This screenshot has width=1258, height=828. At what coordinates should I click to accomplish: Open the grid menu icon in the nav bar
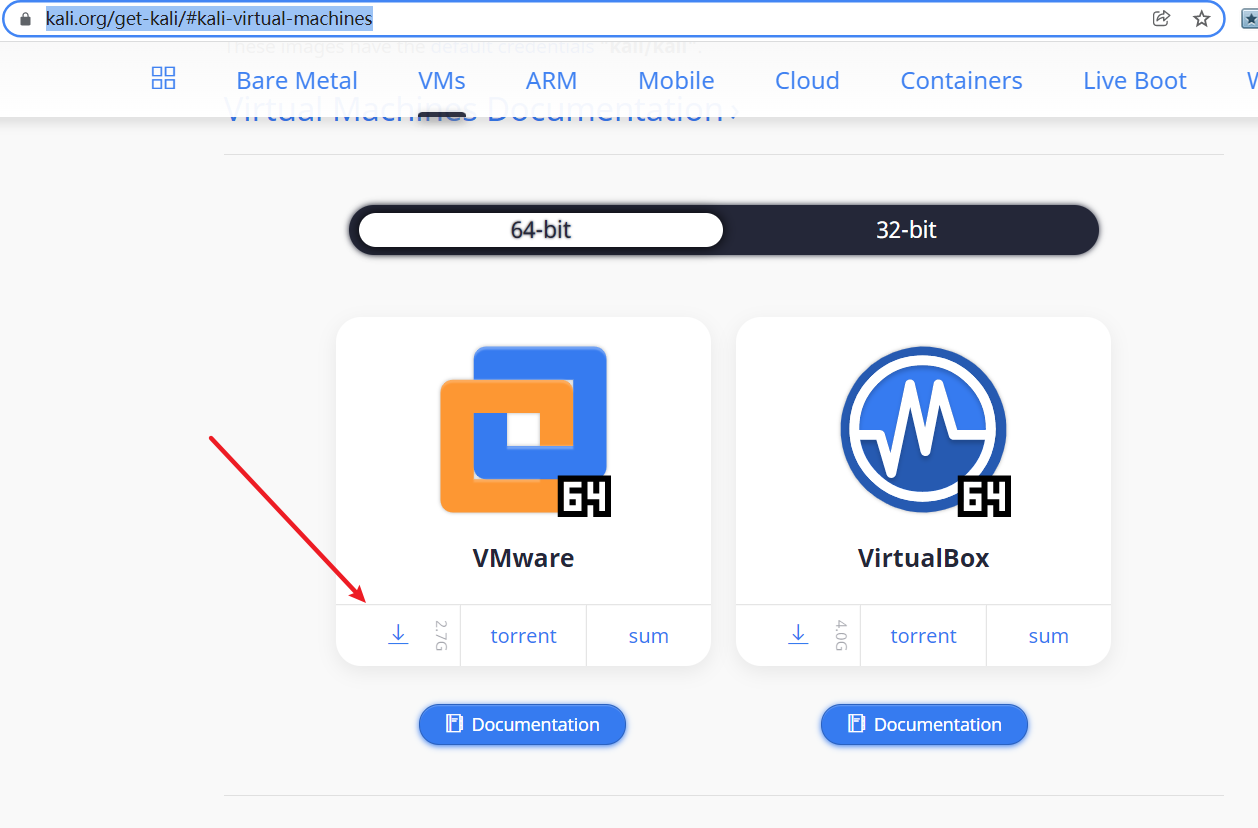[x=163, y=78]
